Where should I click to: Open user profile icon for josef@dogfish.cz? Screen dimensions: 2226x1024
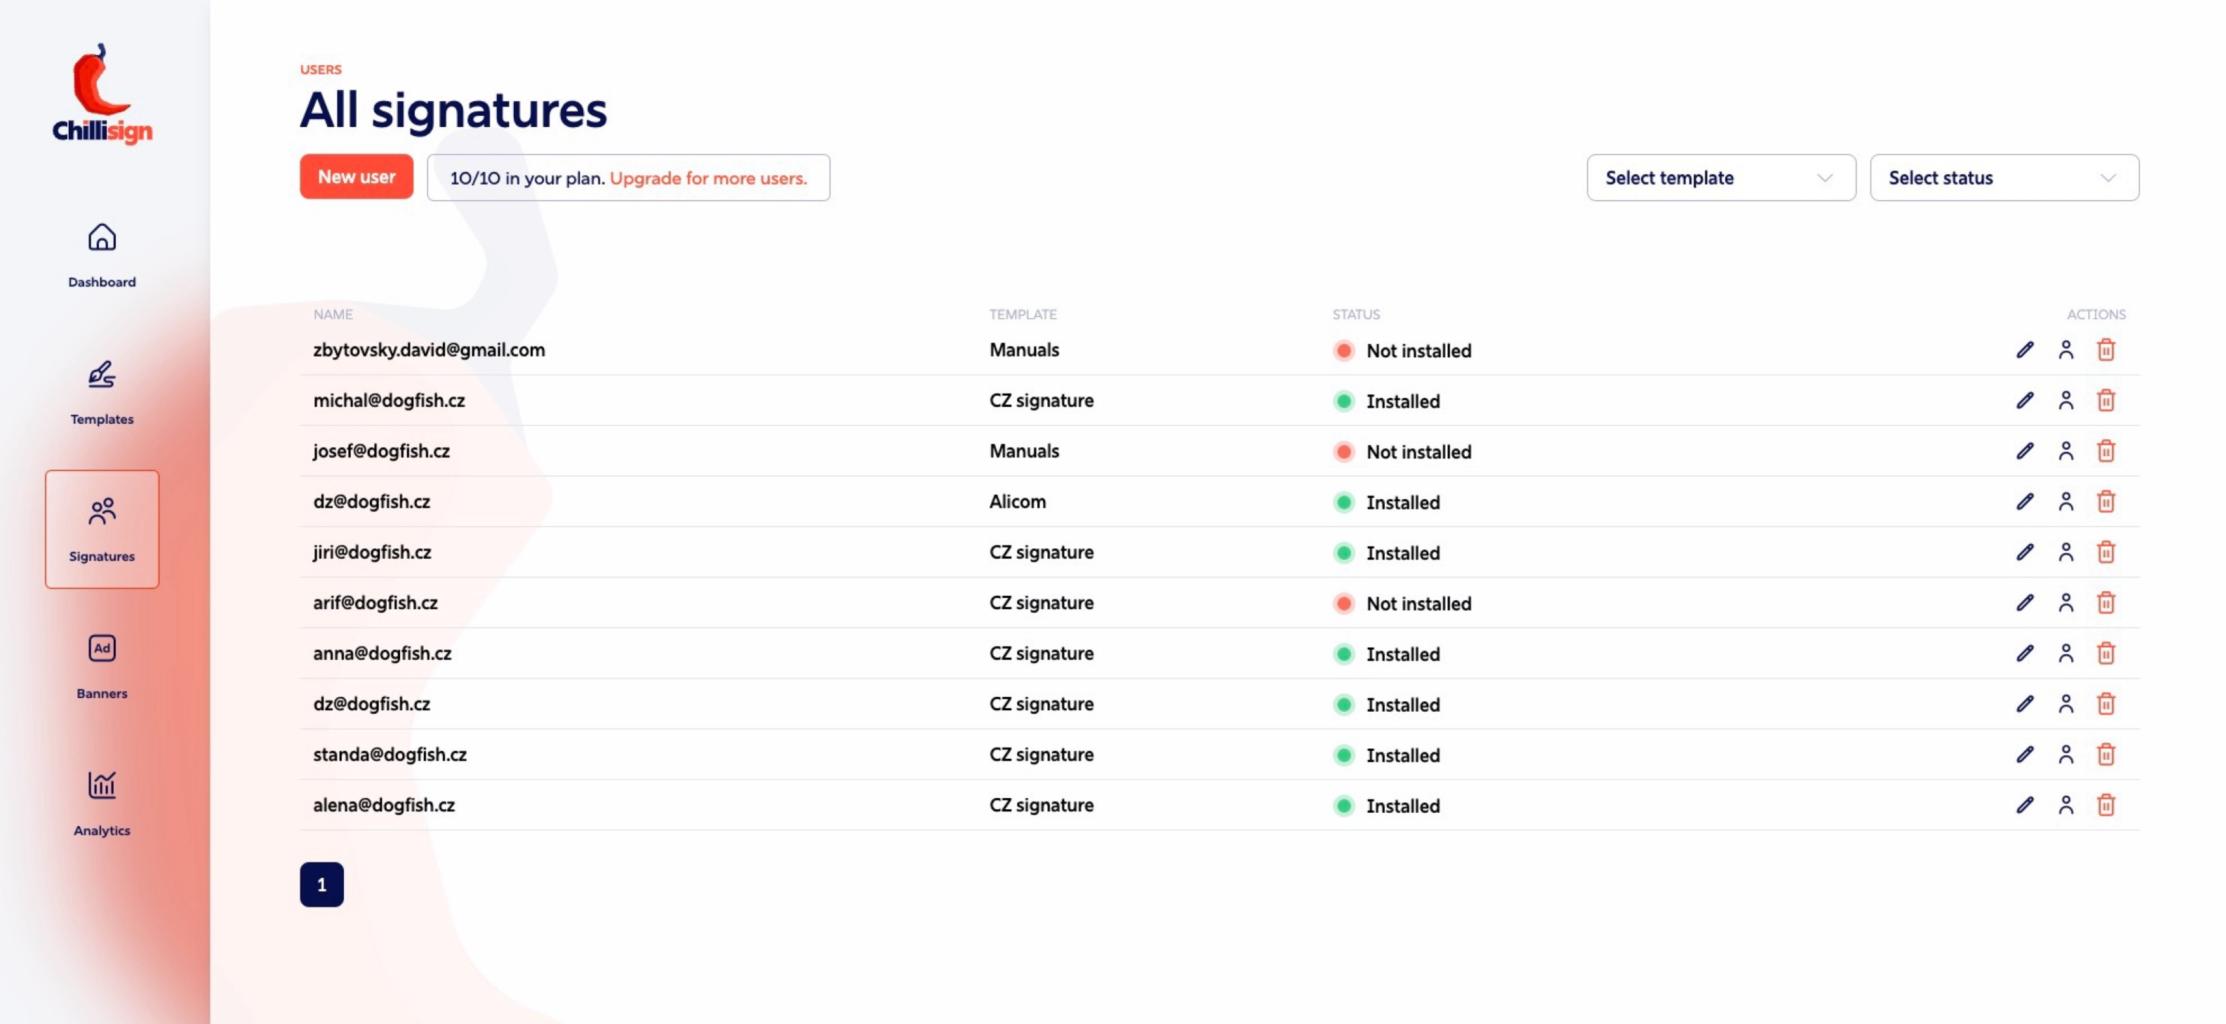coord(2066,451)
